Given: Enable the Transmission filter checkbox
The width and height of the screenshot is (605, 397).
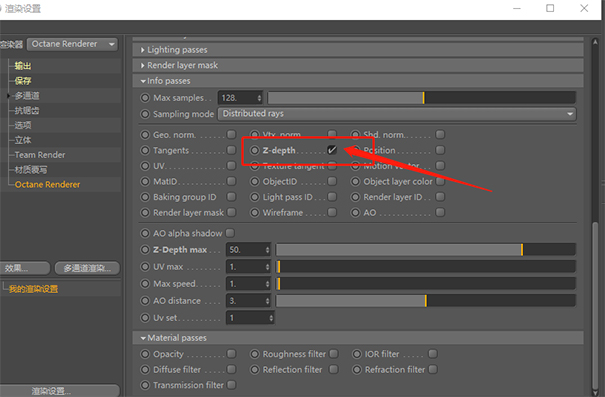Looking at the screenshot, I should [x=232, y=385].
